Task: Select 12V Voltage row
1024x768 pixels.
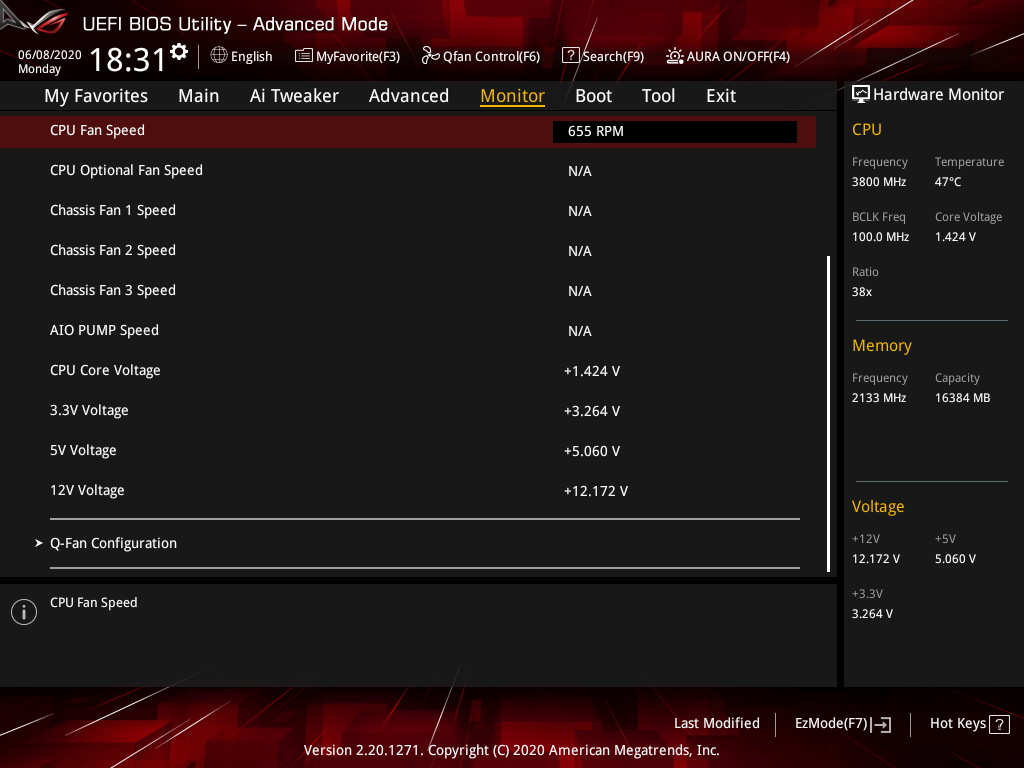Action: tap(408, 490)
